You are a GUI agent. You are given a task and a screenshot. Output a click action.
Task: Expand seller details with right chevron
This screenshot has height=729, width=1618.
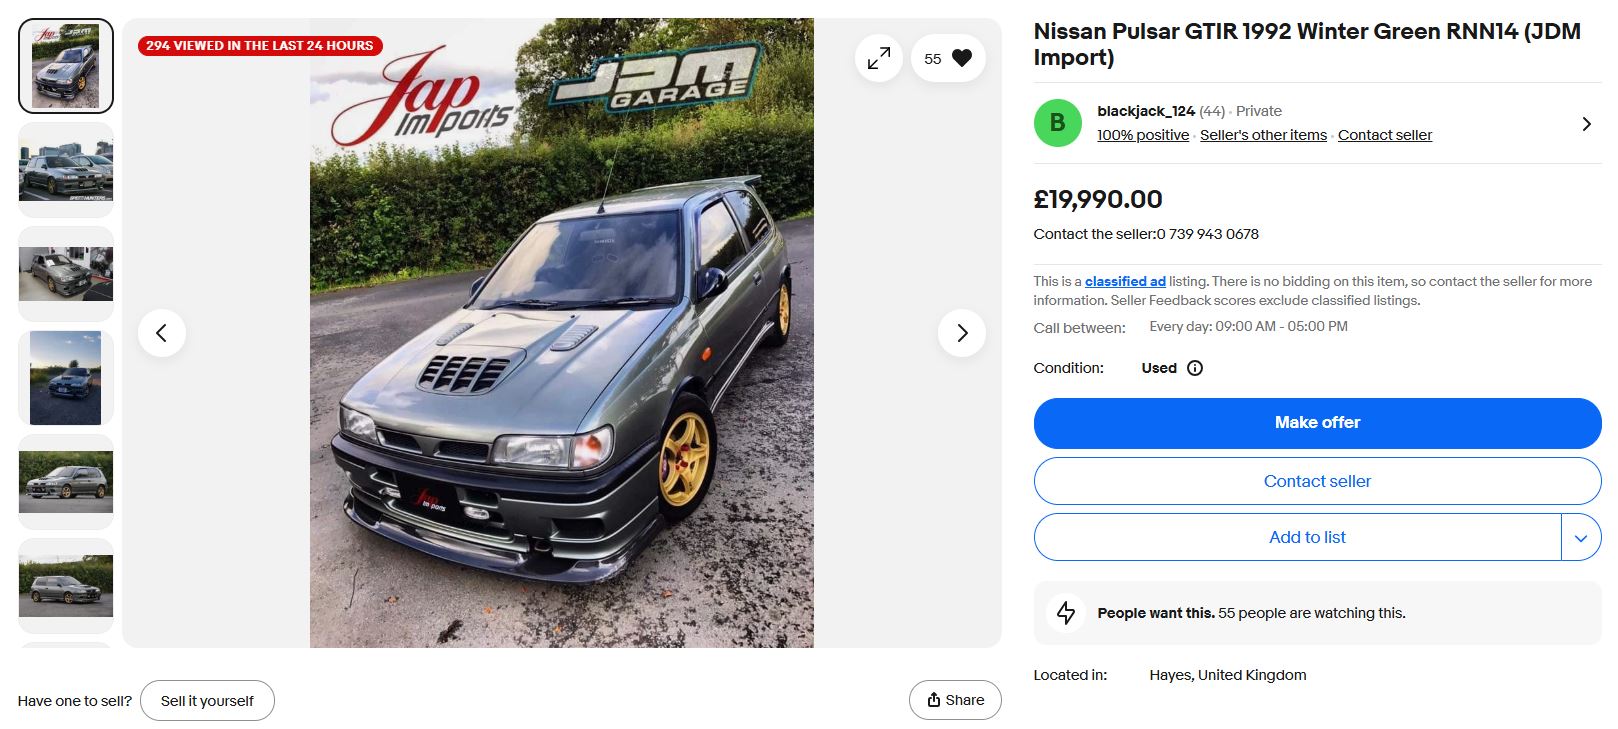coord(1586,124)
